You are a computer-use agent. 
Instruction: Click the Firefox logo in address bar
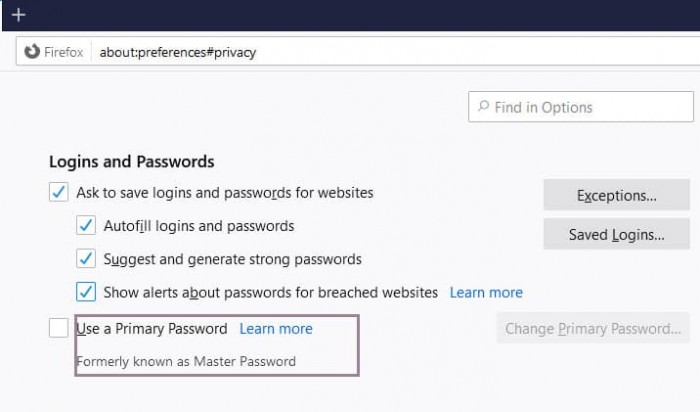[x=32, y=52]
